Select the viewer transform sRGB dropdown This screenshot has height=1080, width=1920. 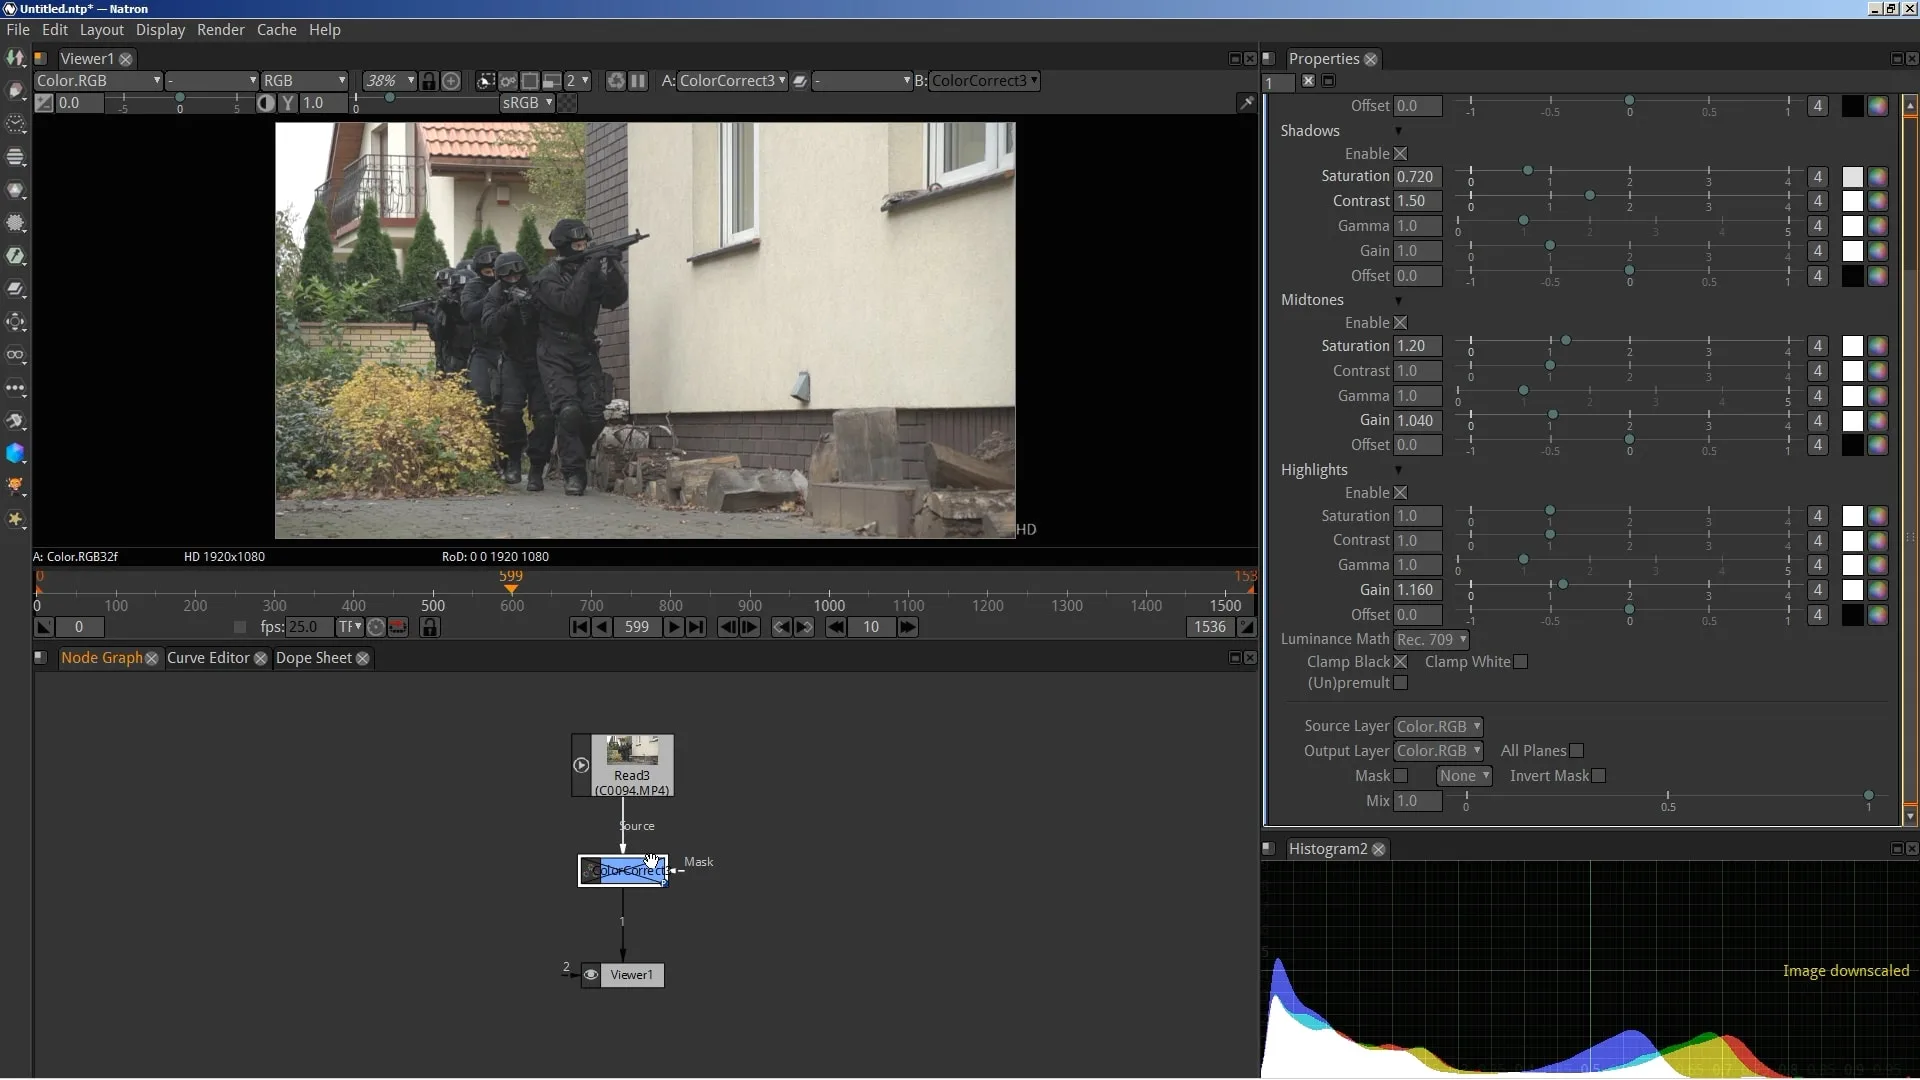tap(524, 103)
